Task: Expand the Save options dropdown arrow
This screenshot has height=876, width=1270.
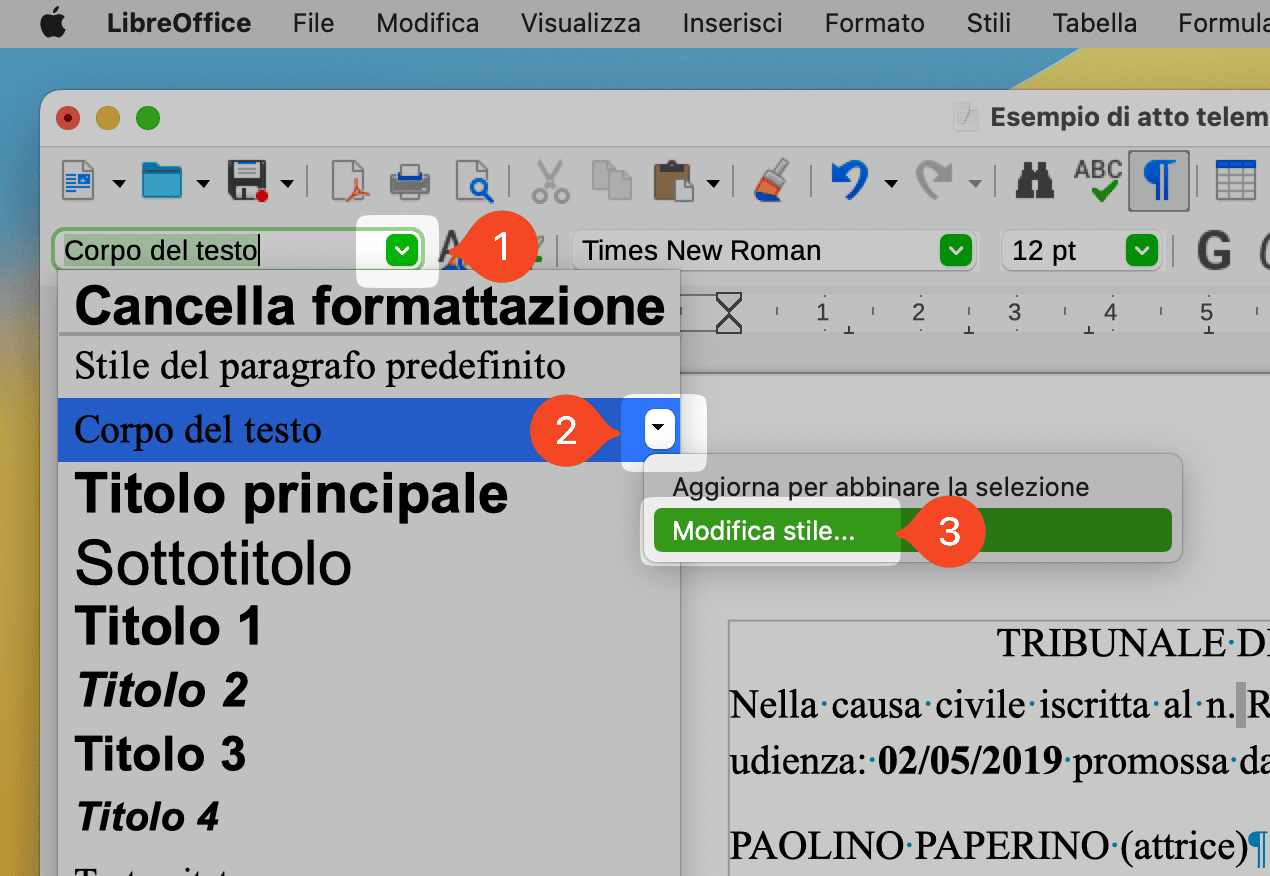Action: click(x=287, y=183)
